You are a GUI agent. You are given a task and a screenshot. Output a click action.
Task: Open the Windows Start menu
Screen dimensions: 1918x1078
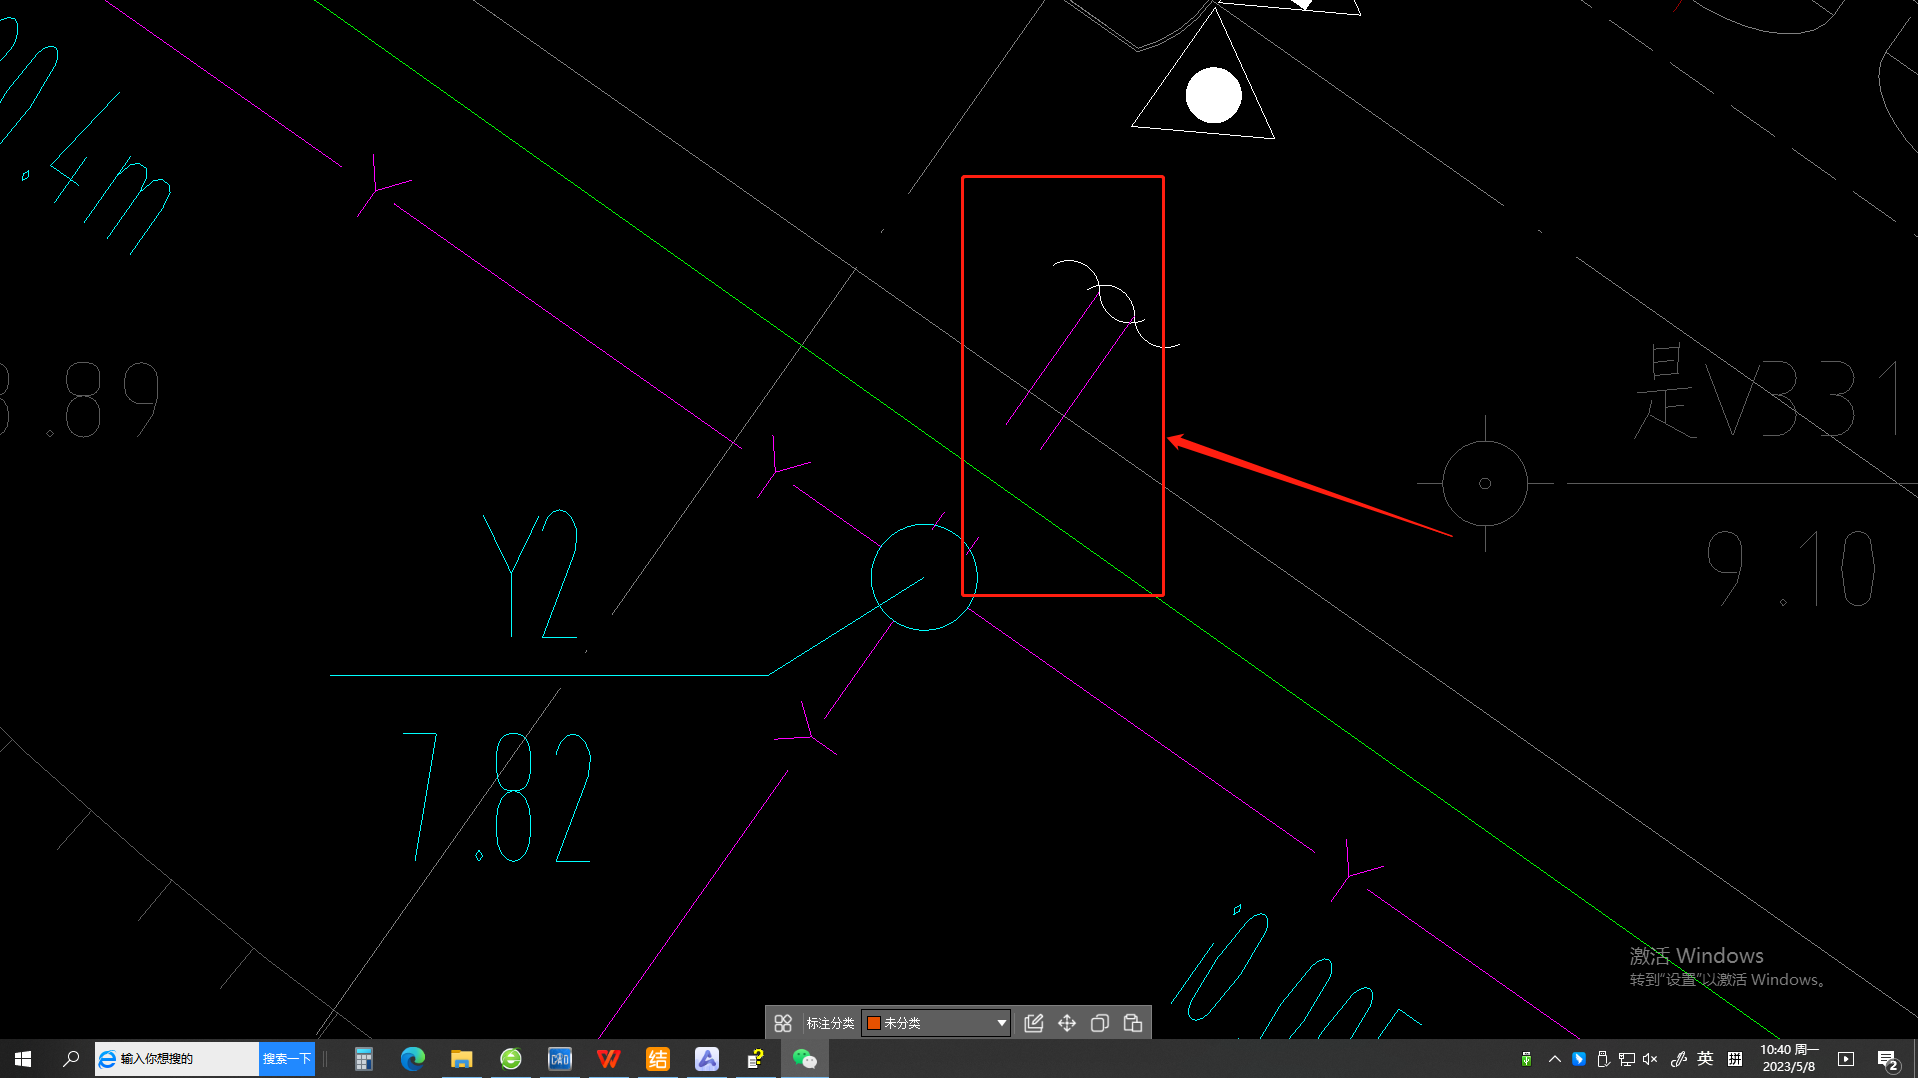point(23,1058)
